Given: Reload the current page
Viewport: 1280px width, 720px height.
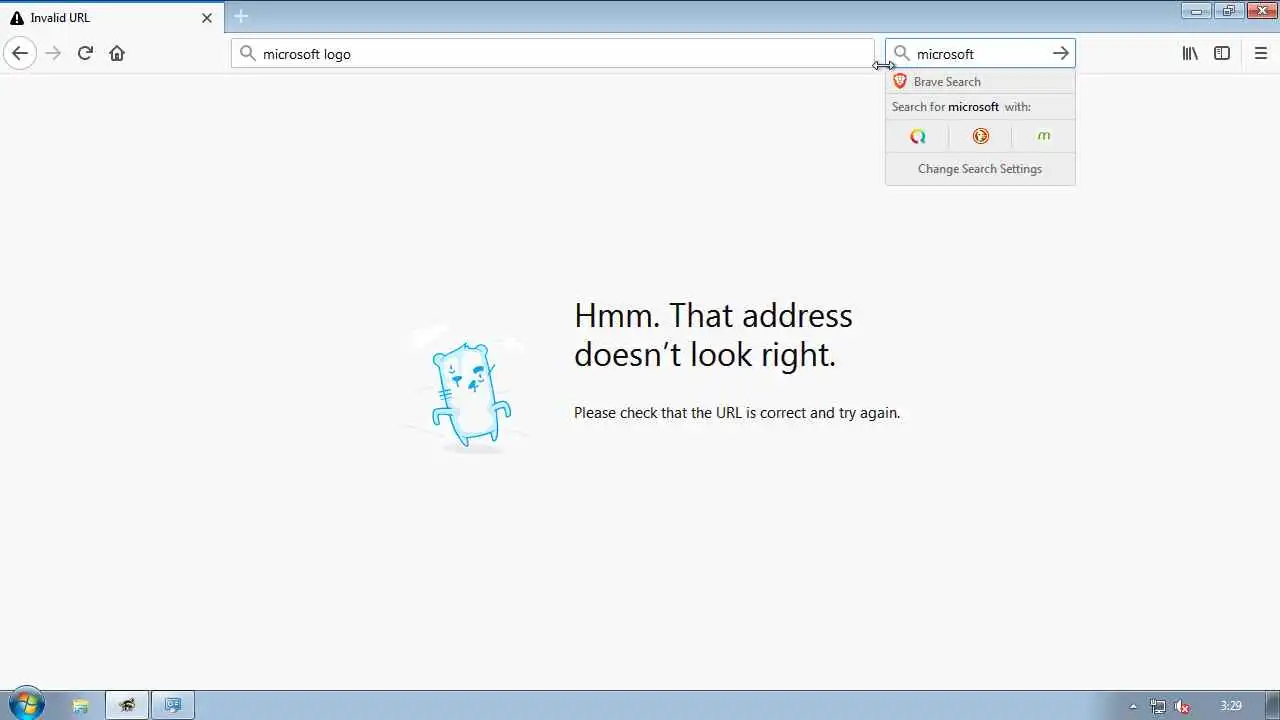Looking at the screenshot, I should coord(85,53).
